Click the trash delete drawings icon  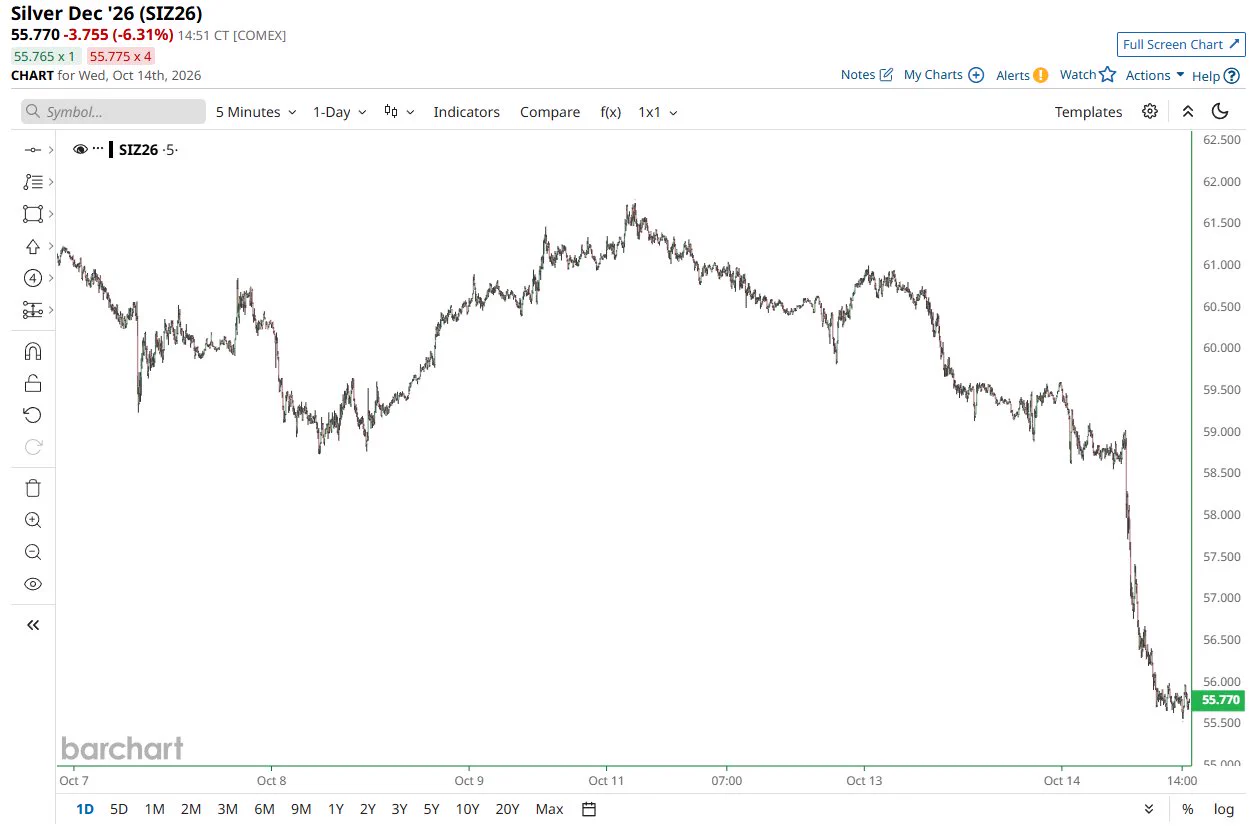[33, 488]
